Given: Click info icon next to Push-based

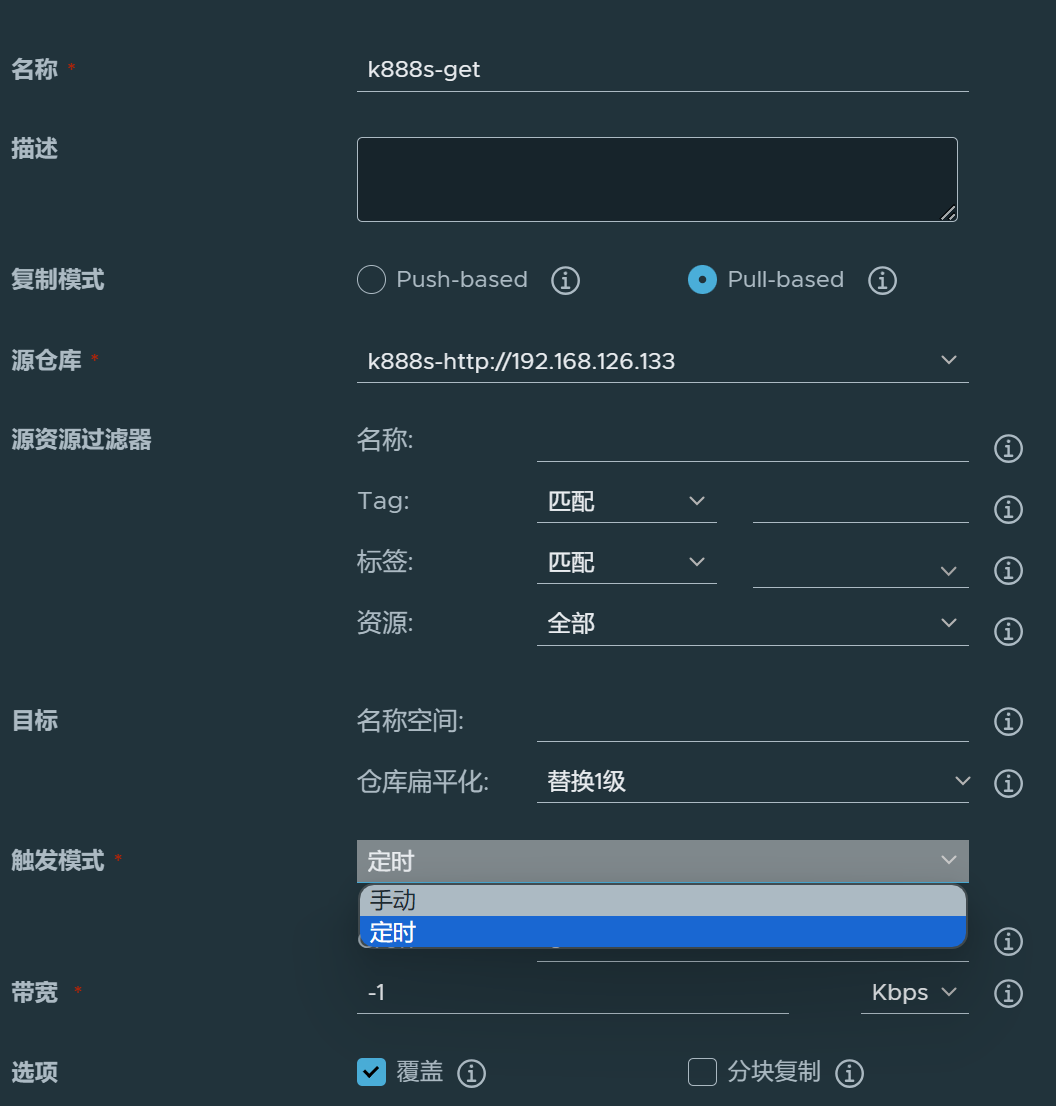Looking at the screenshot, I should [566, 281].
